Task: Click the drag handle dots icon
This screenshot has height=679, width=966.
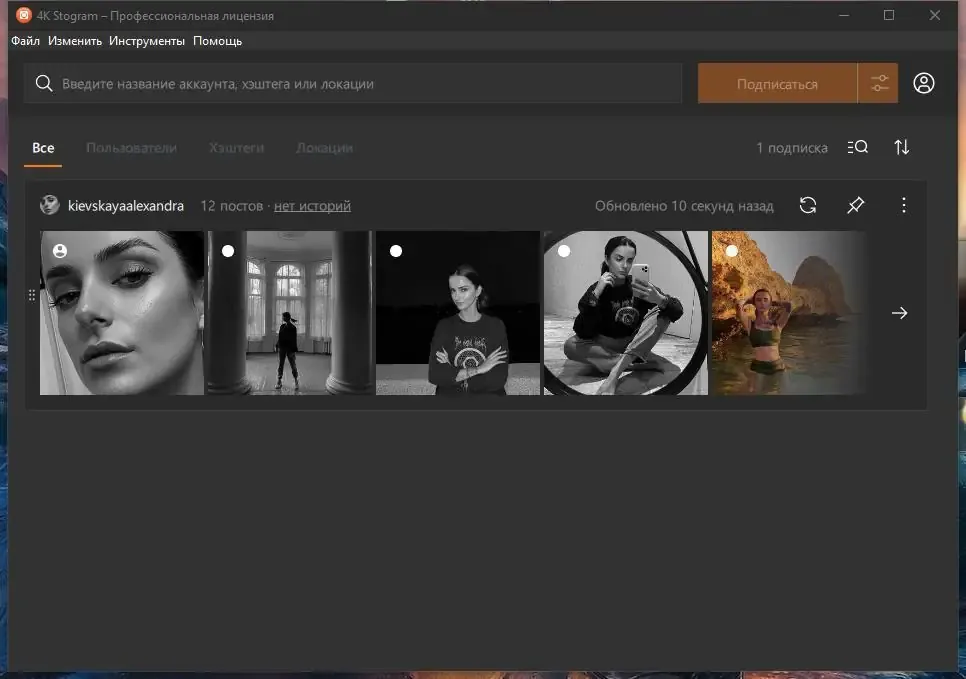Action: click(x=32, y=296)
